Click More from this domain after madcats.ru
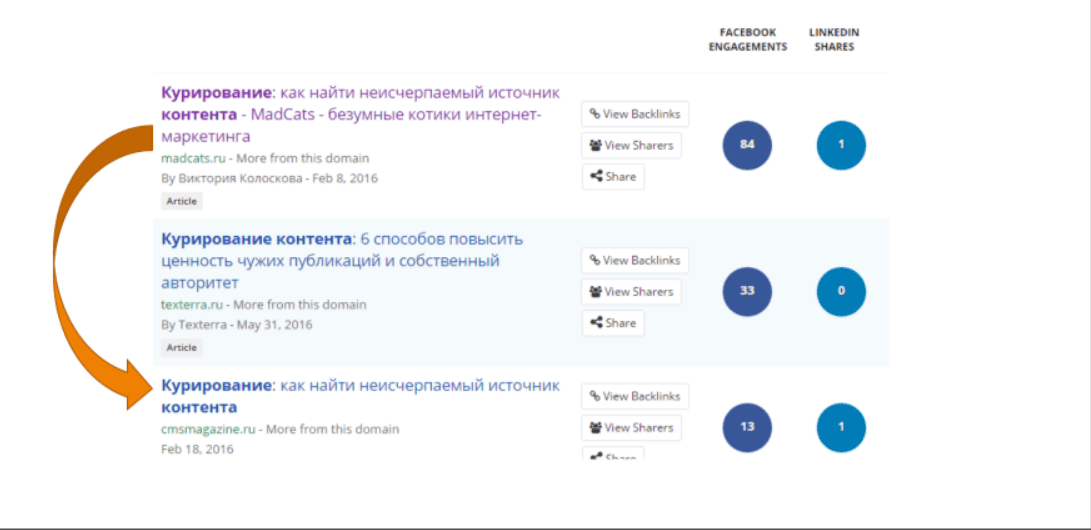 [x=302, y=158]
